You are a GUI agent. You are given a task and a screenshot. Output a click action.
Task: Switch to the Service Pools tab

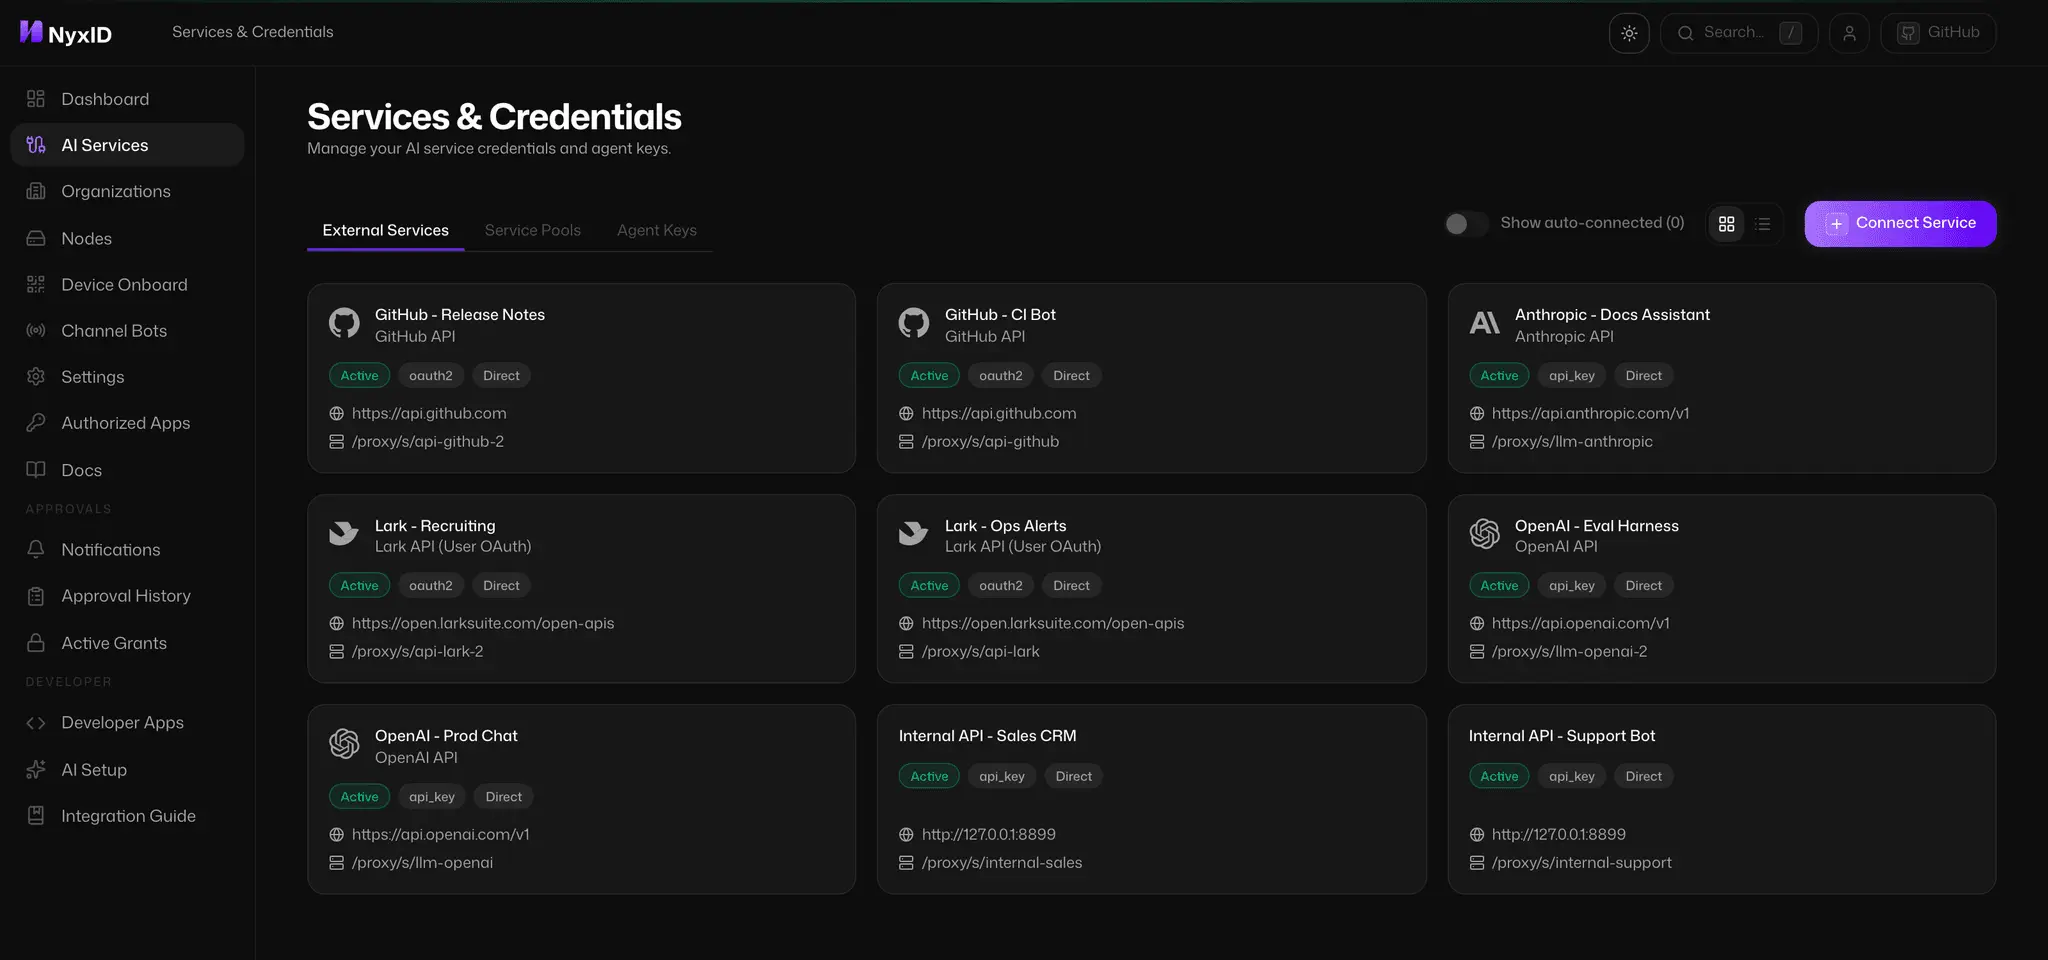pos(533,230)
